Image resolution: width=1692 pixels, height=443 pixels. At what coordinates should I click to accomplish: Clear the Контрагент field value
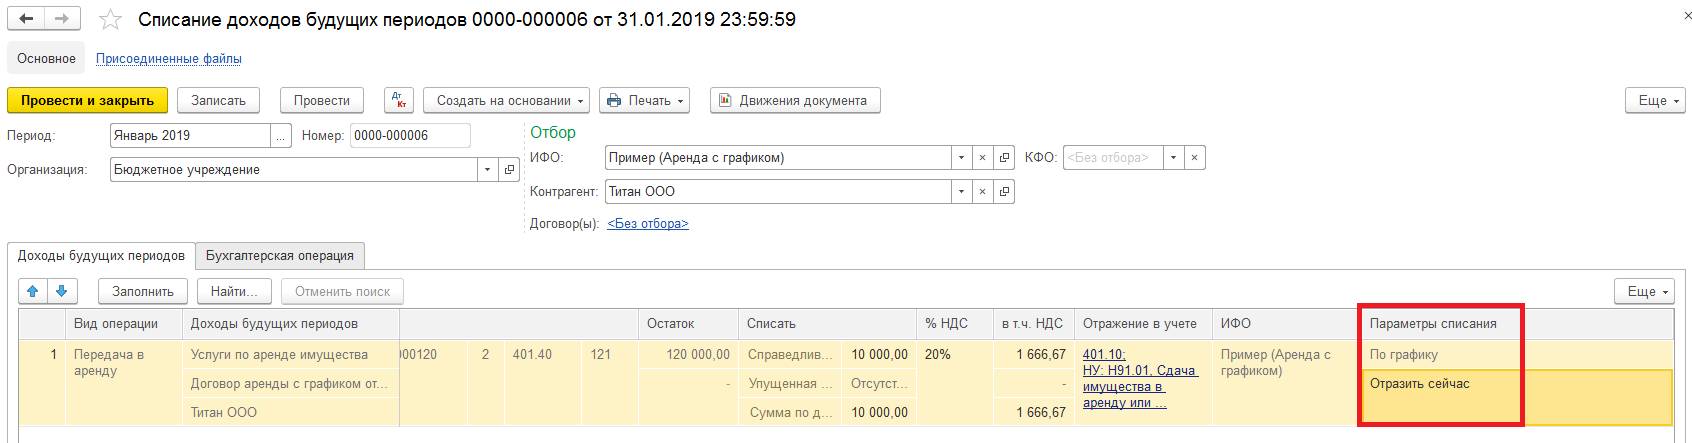pyautogui.click(x=983, y=191)
